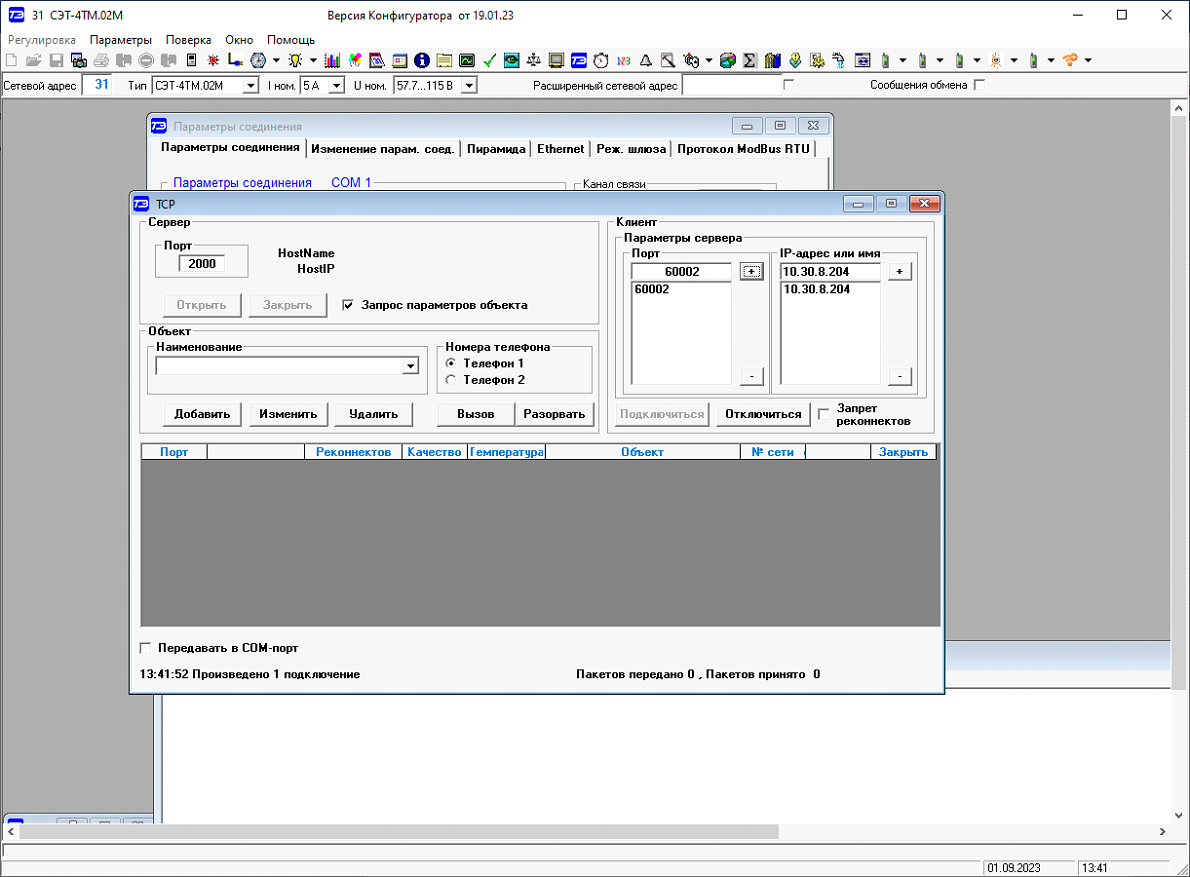
Task: Click the colored bar chart toolbar icon
Action: [332, 60]
